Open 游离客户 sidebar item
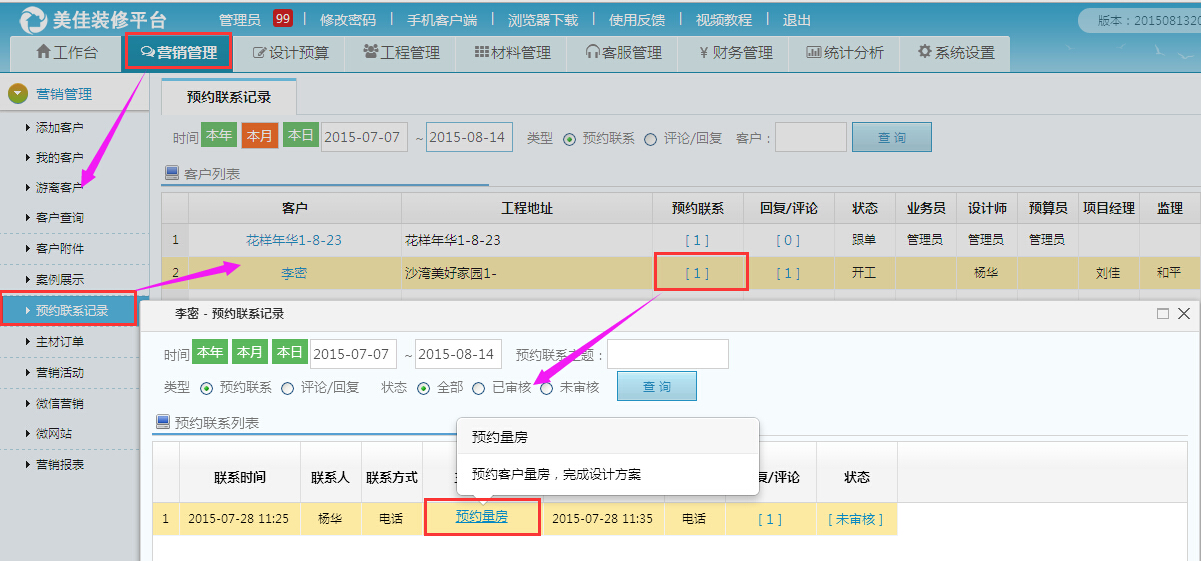 (59, 187)
